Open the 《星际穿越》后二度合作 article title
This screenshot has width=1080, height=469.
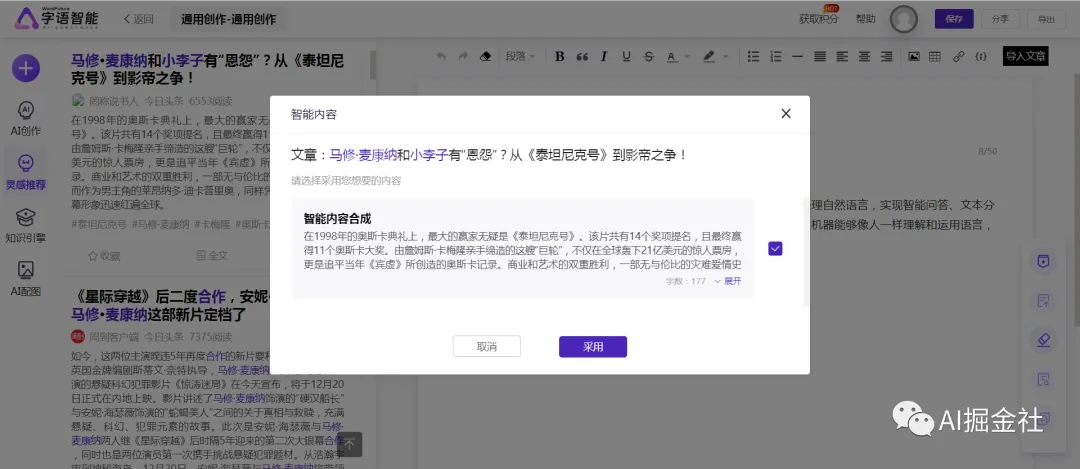point(172,306)
